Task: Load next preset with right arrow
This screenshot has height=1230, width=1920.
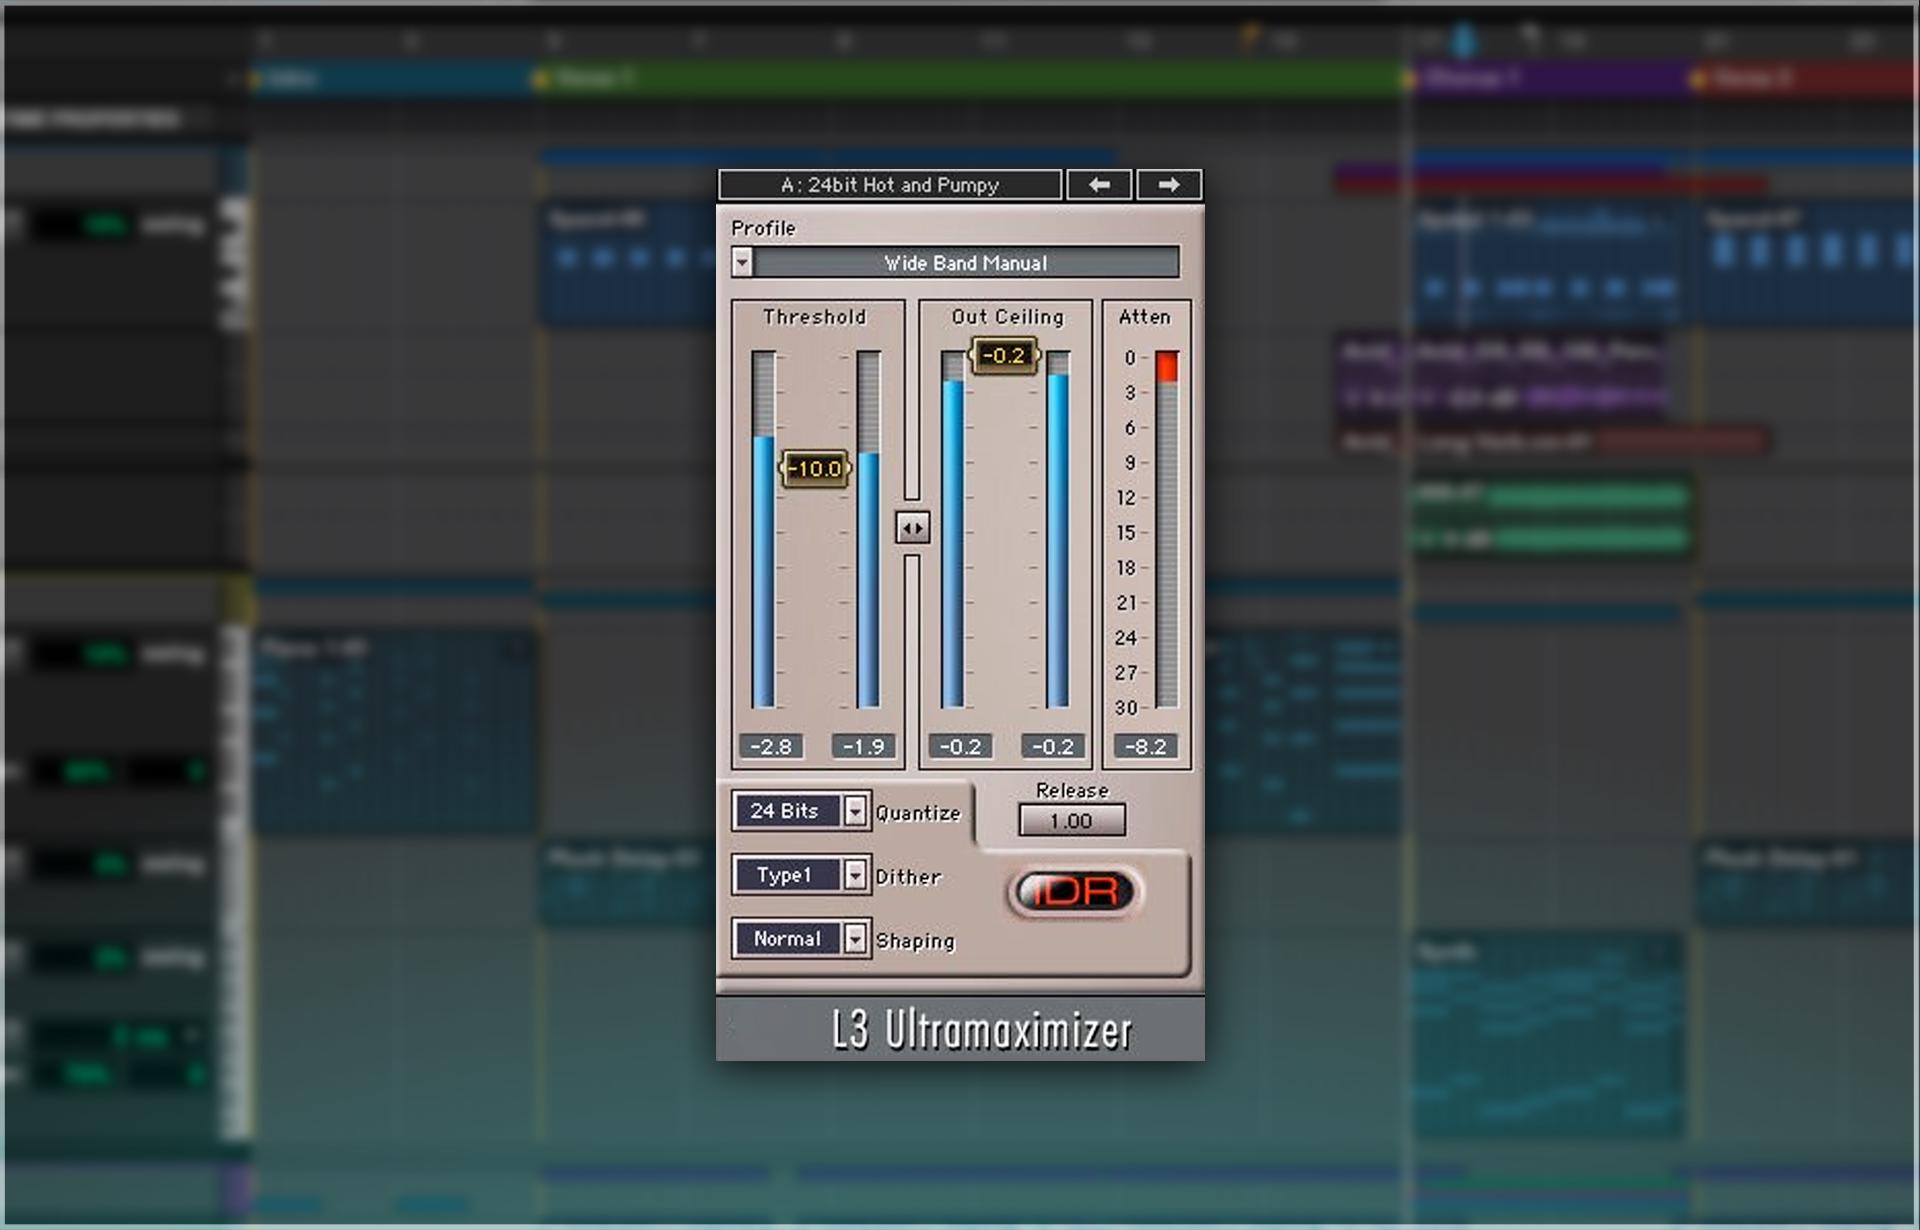Action: 1168,185
